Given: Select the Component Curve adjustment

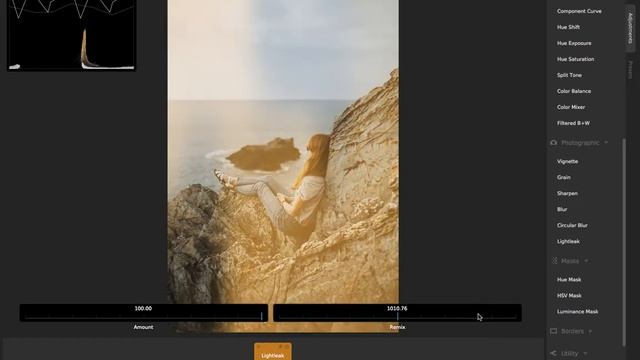Looking at the screenshot, I should [579, 11].
